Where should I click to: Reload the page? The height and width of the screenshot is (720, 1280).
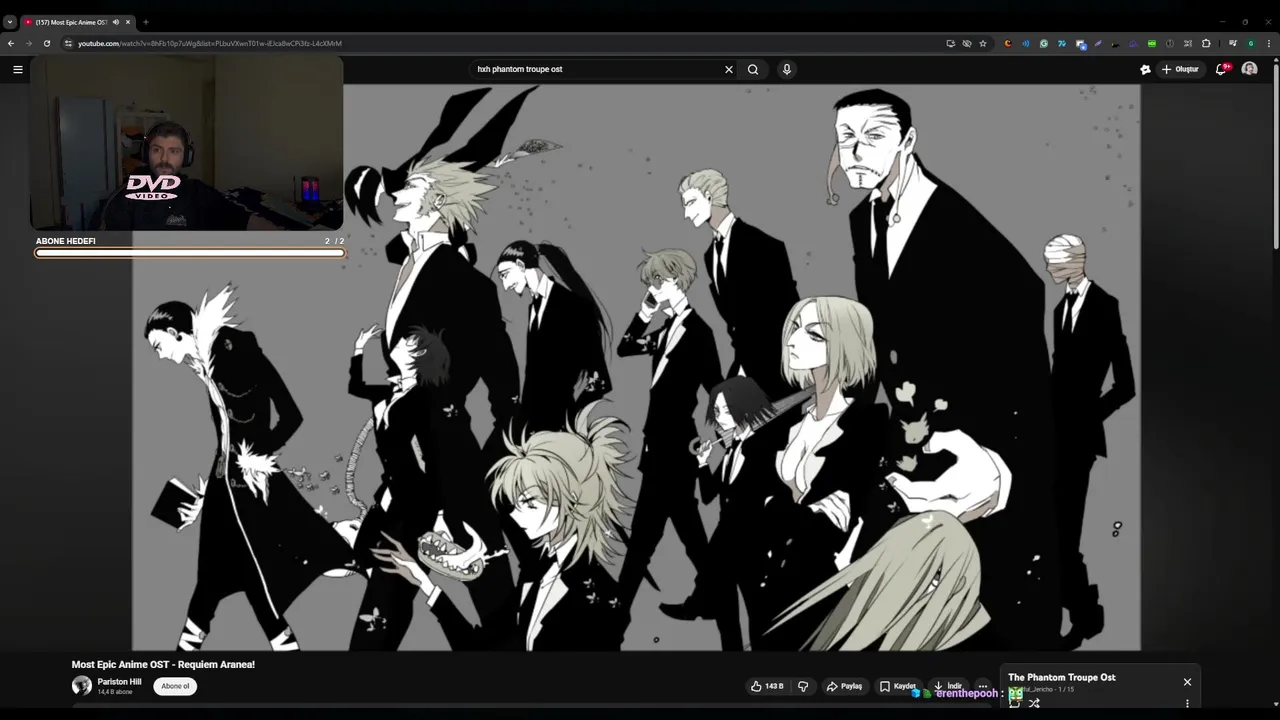(x=46, y=43)
